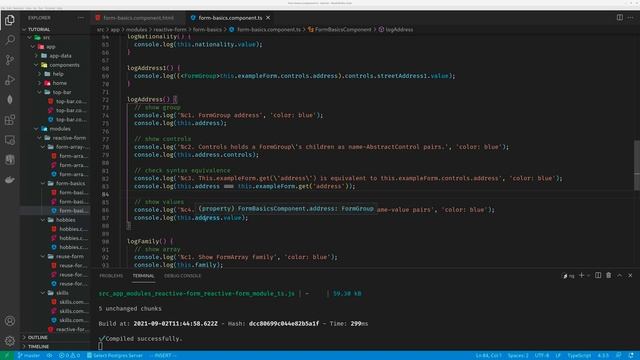Split the terminal panel
Image resolution: width=640 pixels, height=360 pixels.
pyautogui.click(x=598, y=276)
